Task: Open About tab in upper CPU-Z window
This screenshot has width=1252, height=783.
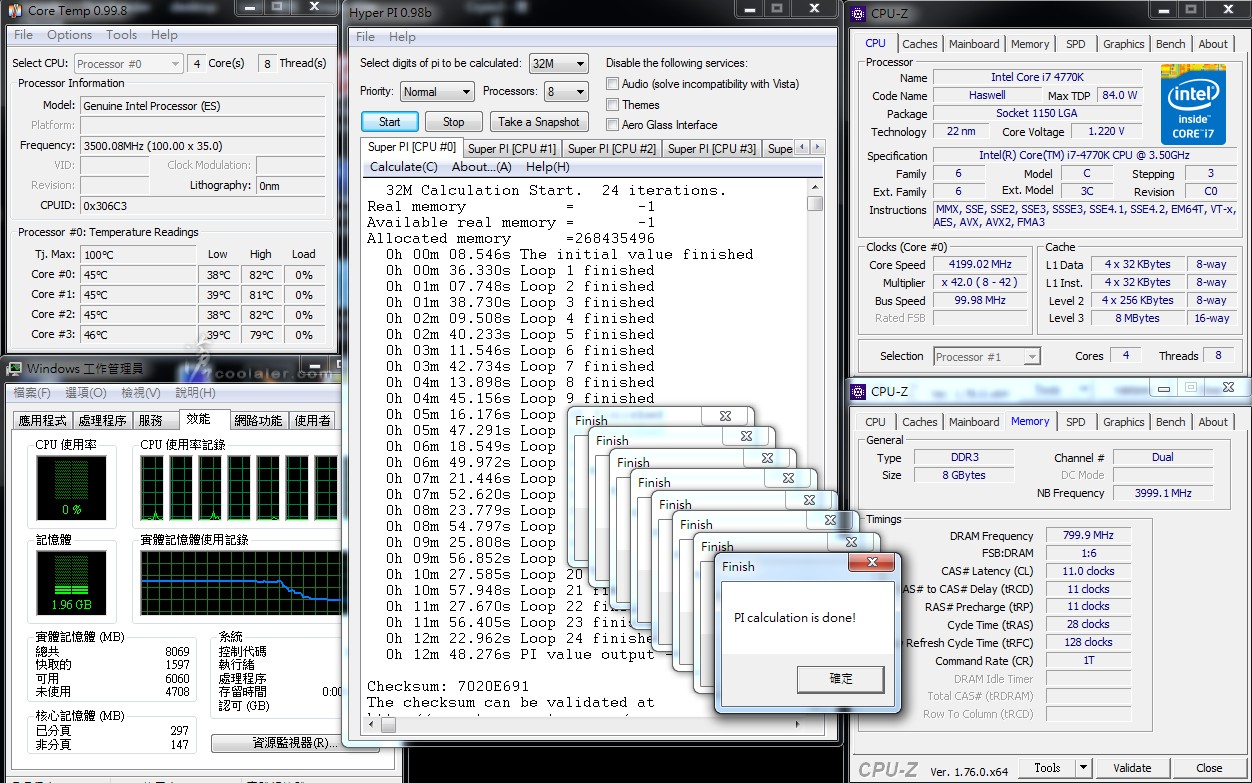Action: click(x=1213, y=44)
